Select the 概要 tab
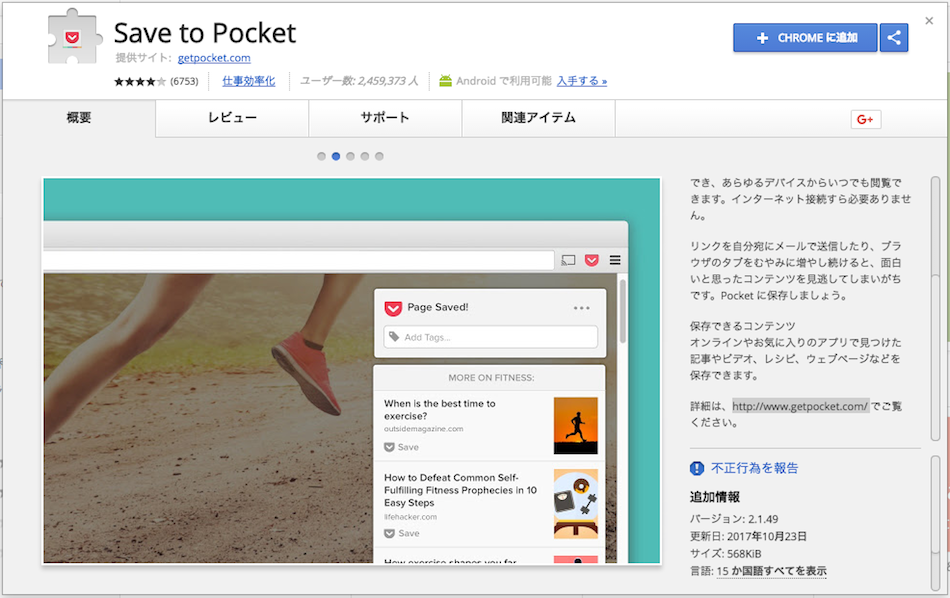Image resolution: width=950 pixels, height=598 pixels. click(79, 118)
